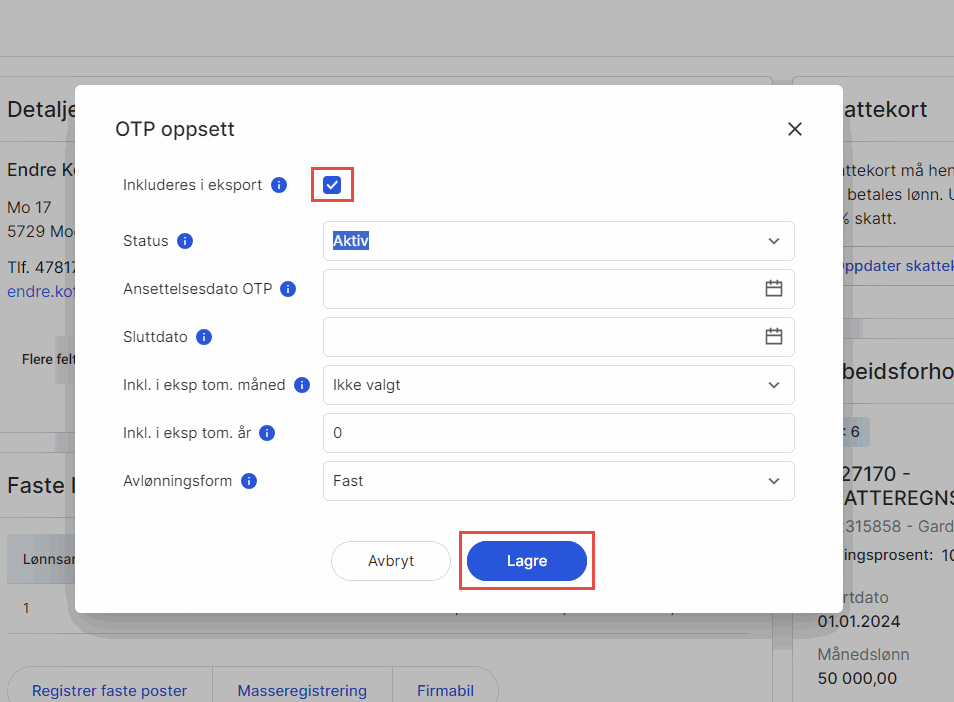This screenshot has width=954, height=702.
Task: Open calendar picker for Sluttdato
Action: click(773, 337)
